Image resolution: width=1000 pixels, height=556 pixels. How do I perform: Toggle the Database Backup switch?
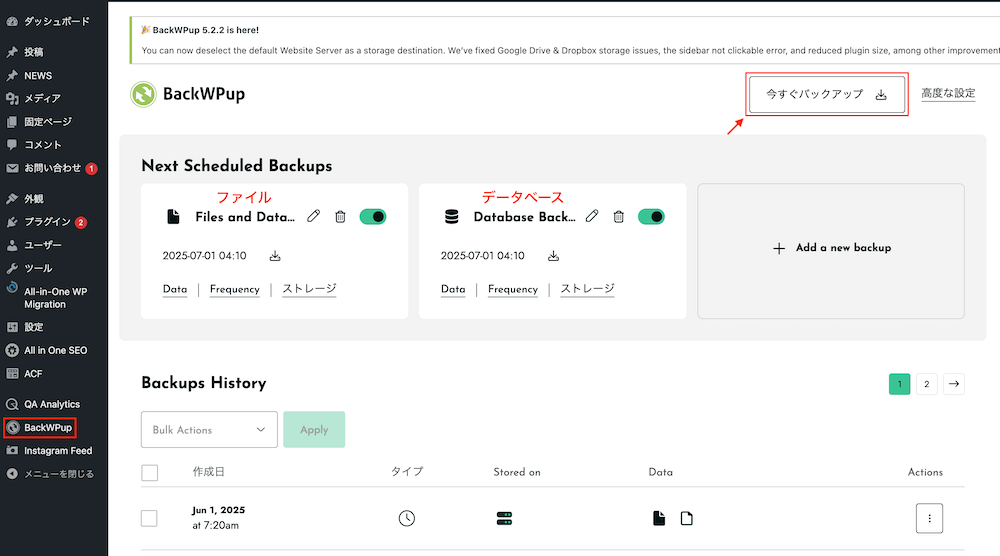651,217
